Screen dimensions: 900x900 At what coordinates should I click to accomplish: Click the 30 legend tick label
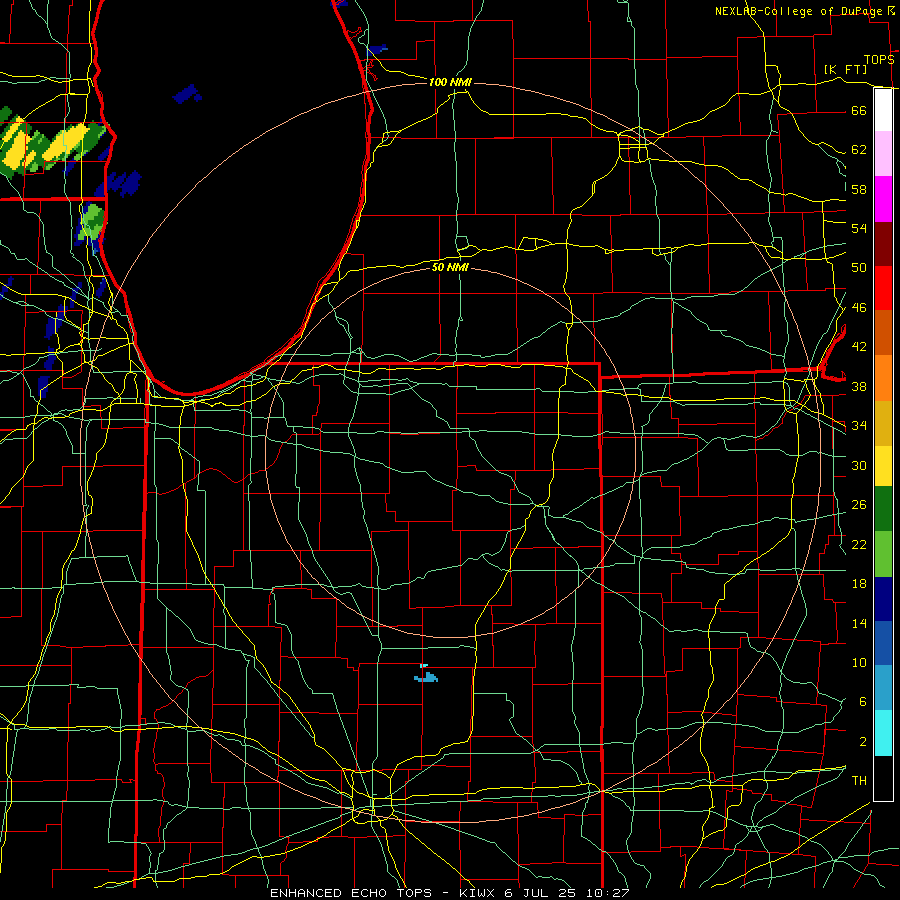click(x=859, y=465)
